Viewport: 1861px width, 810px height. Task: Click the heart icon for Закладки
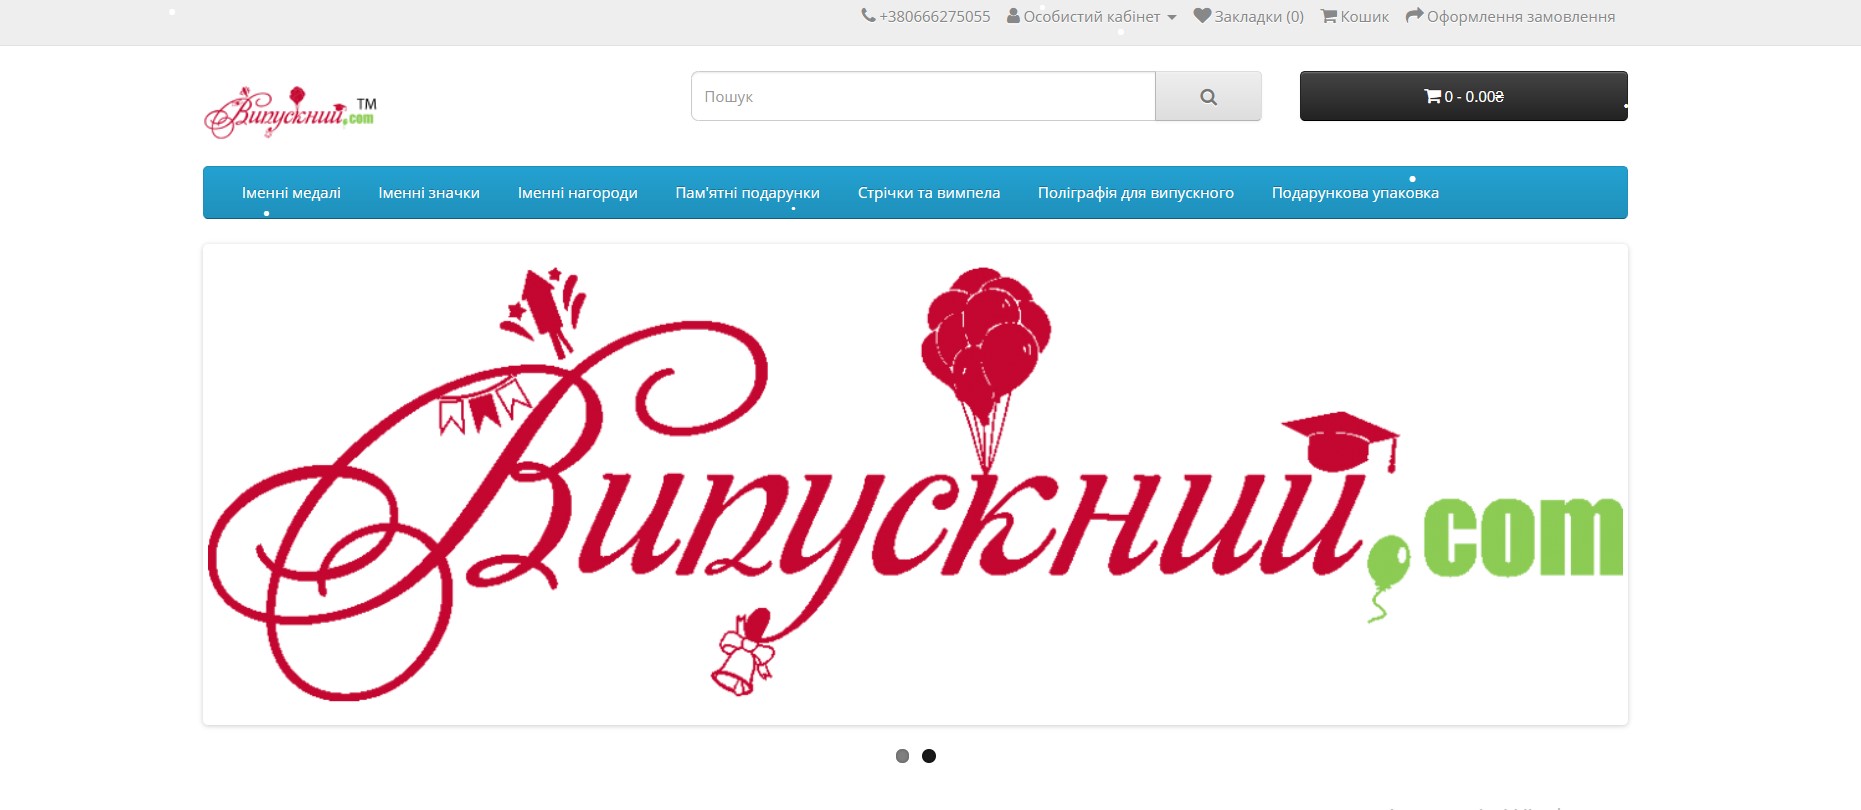tap(1202, 16)
